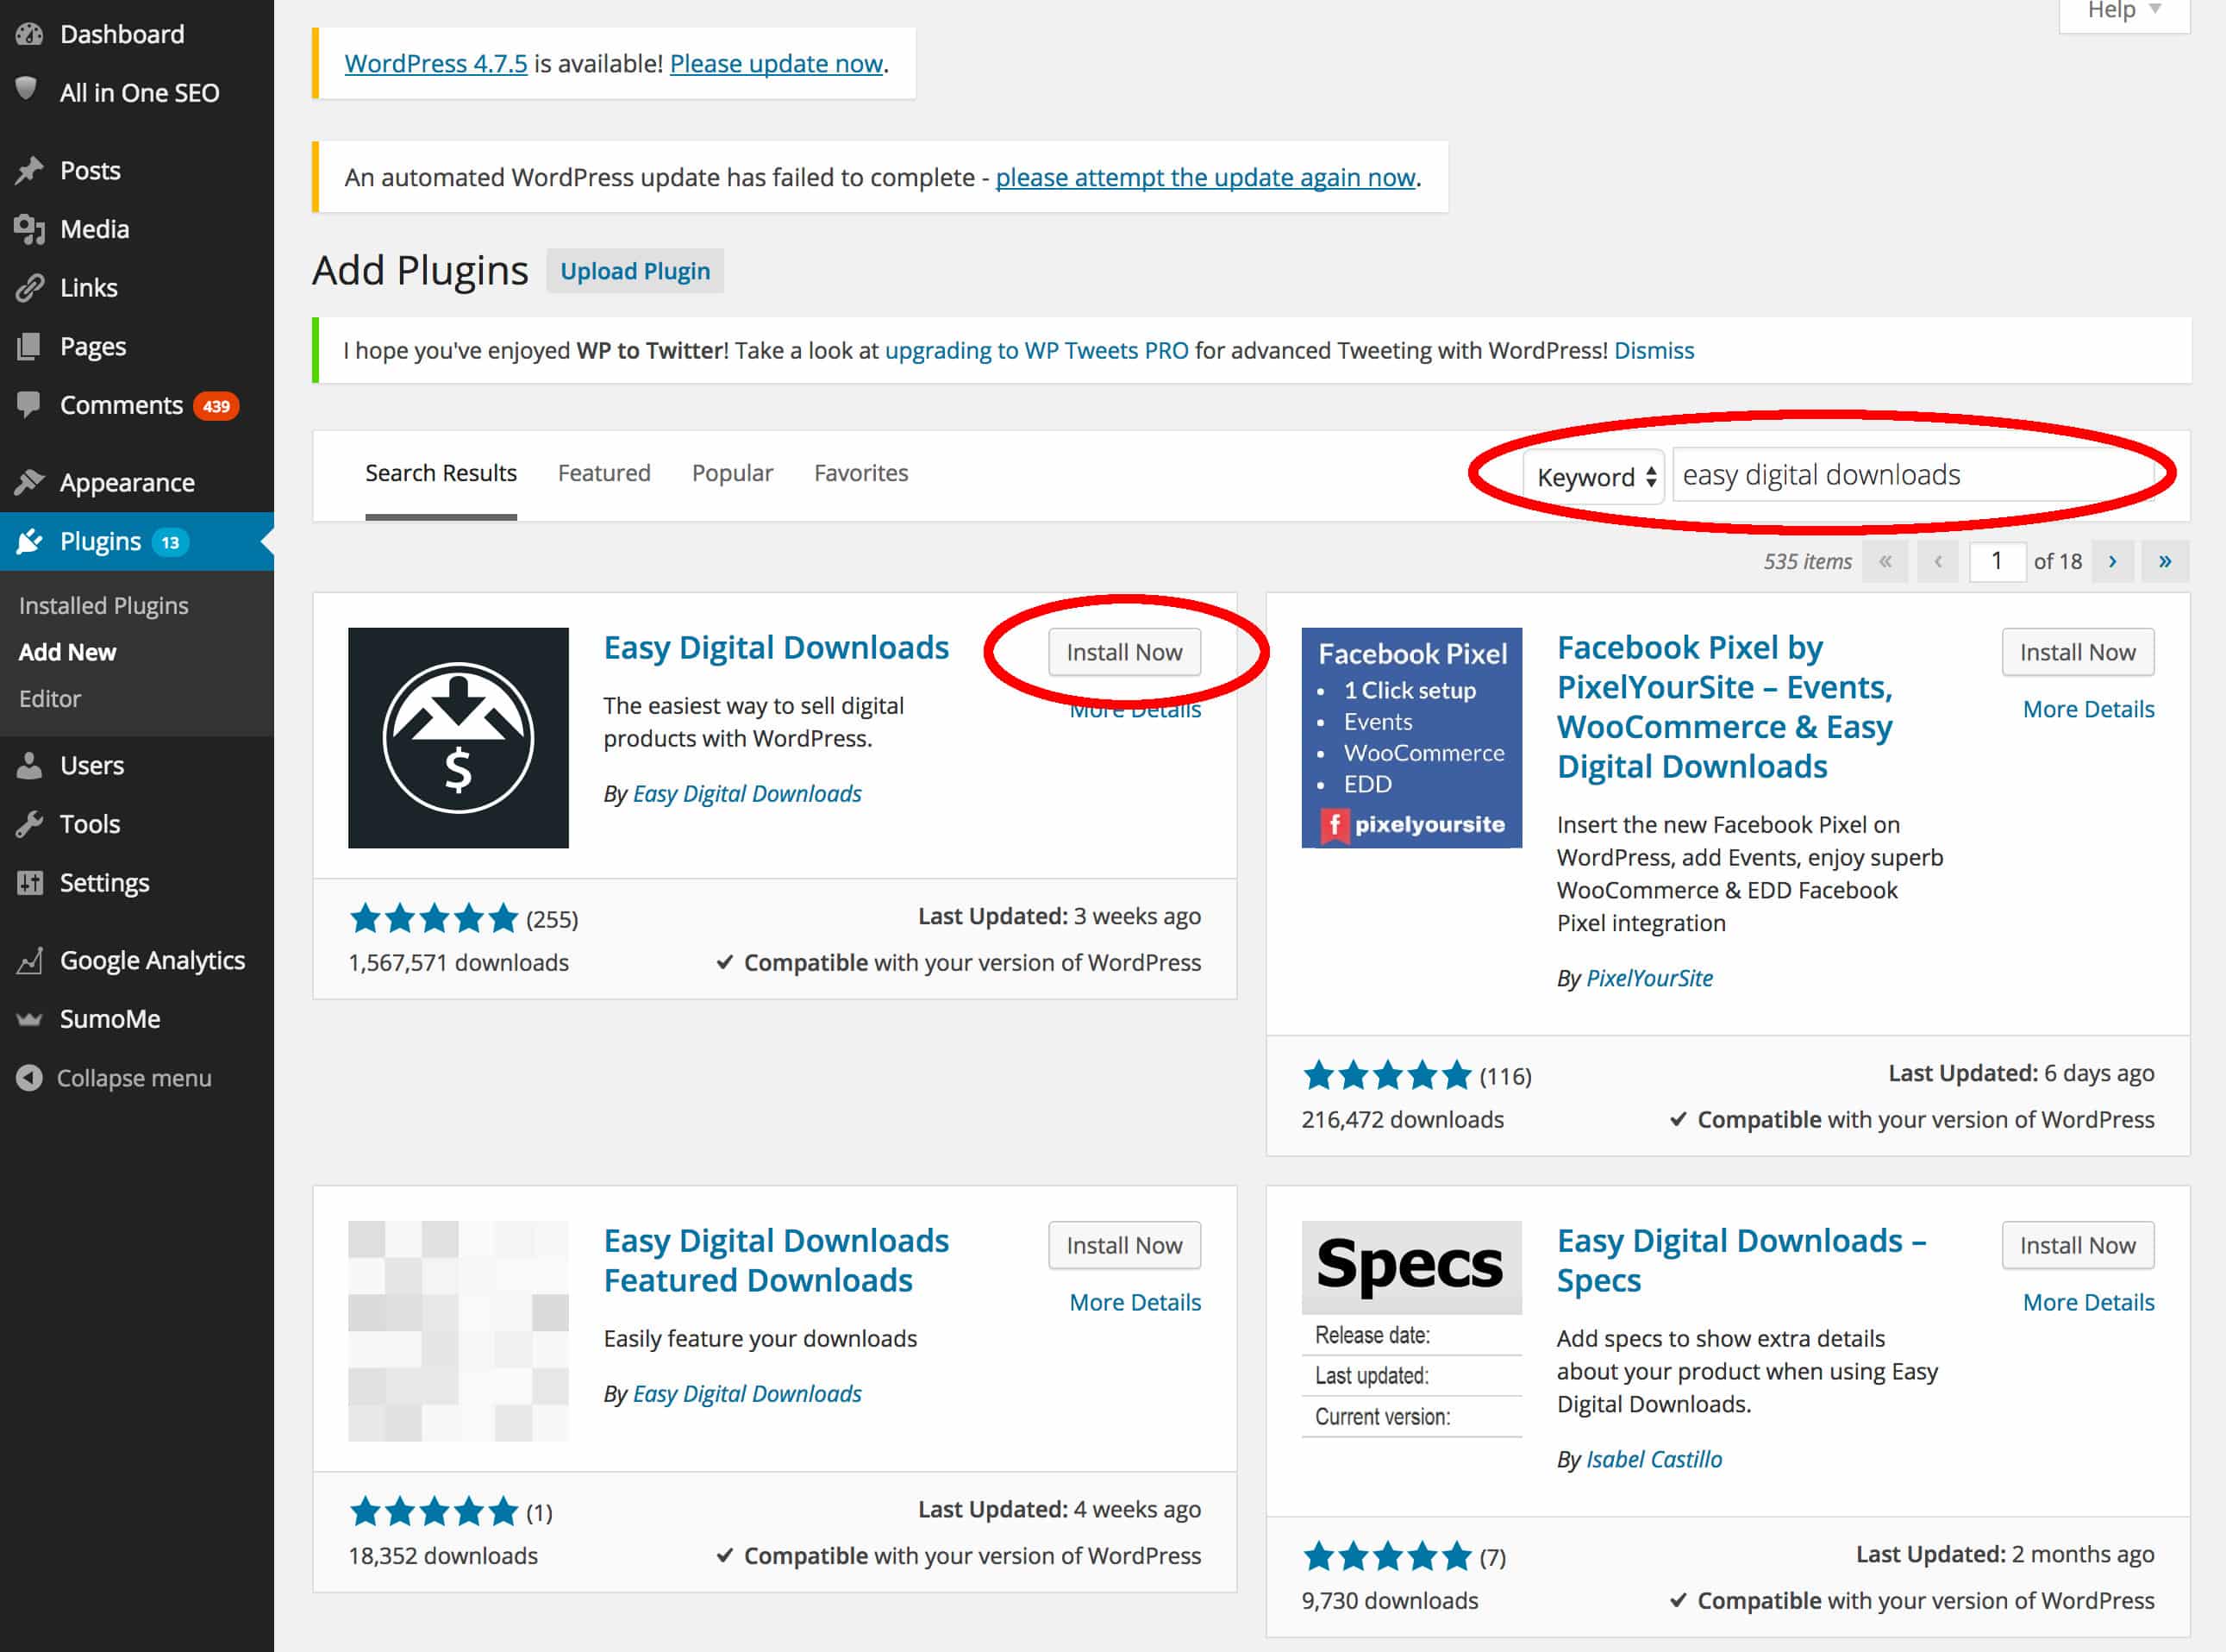This screenshot has width=2226, height=1652.
Task: Open the plugin Editor submenu item
Action: 50,699
